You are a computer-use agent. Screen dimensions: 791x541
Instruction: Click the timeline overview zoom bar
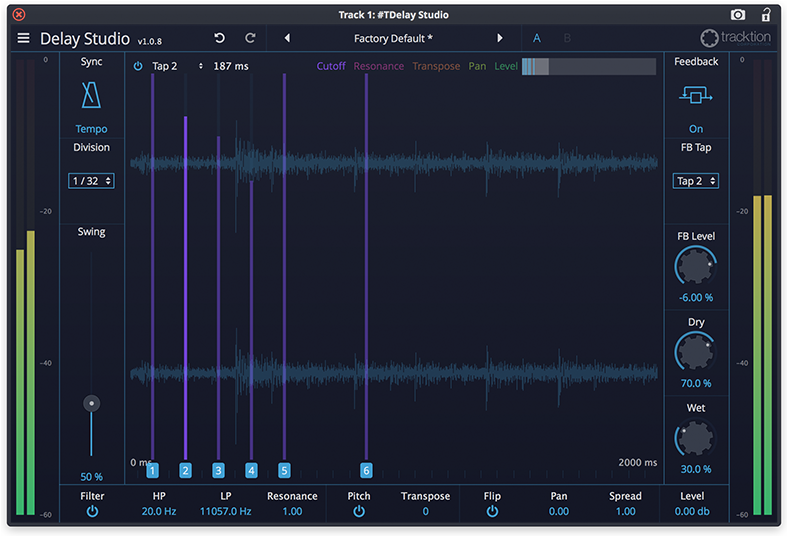(x=589, y=66)
